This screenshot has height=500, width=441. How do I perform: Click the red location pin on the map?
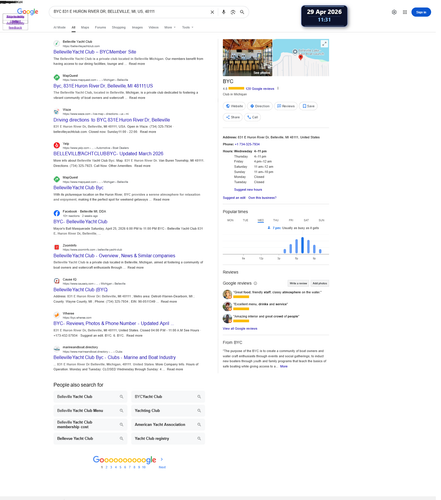300,57
